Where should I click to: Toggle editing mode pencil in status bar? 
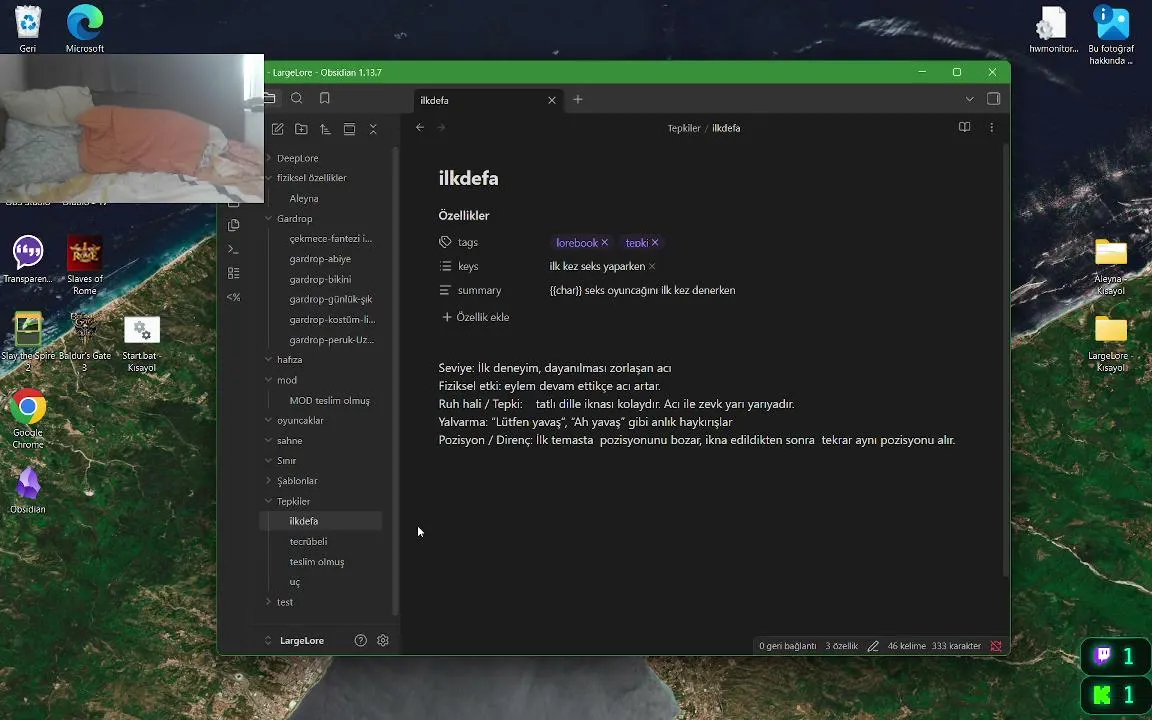(x=873, y=647)
